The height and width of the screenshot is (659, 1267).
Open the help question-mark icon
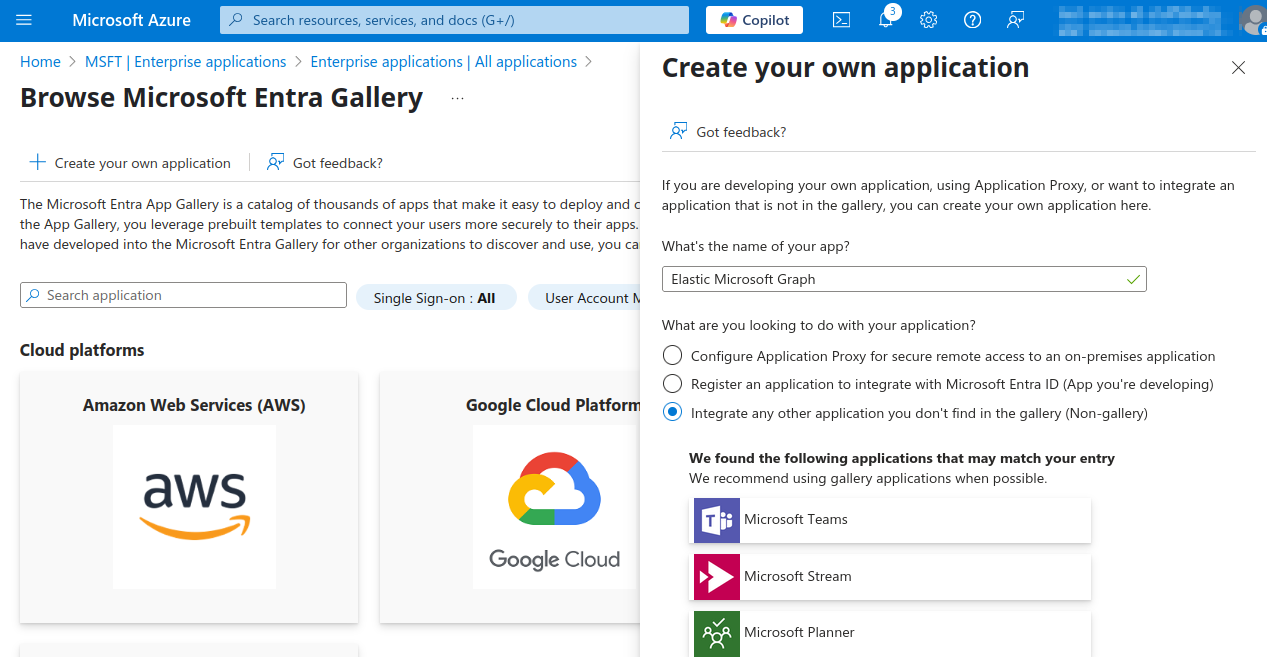click(x=972, y=19)
